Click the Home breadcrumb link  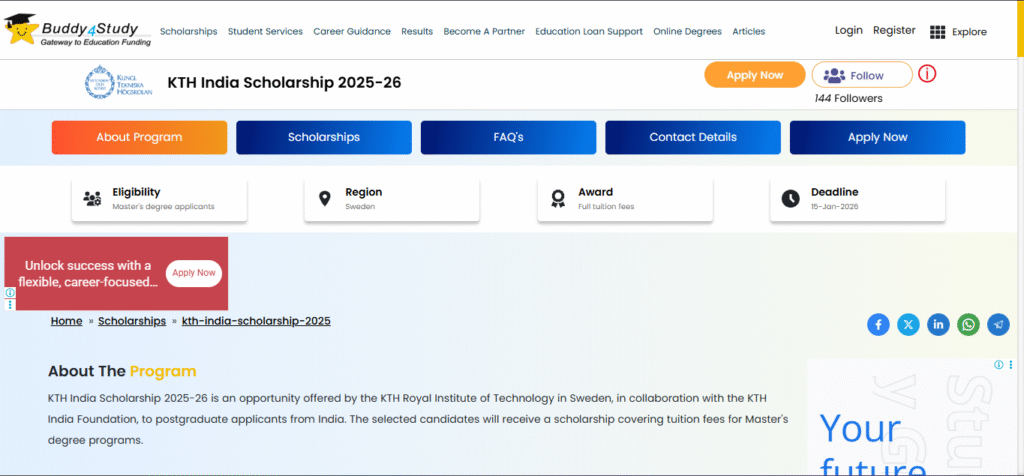point(67,321)
